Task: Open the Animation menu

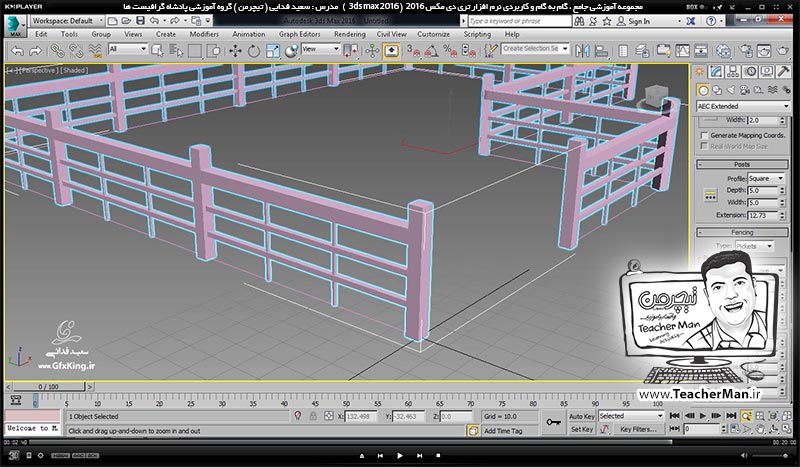Action: point(248,34)
